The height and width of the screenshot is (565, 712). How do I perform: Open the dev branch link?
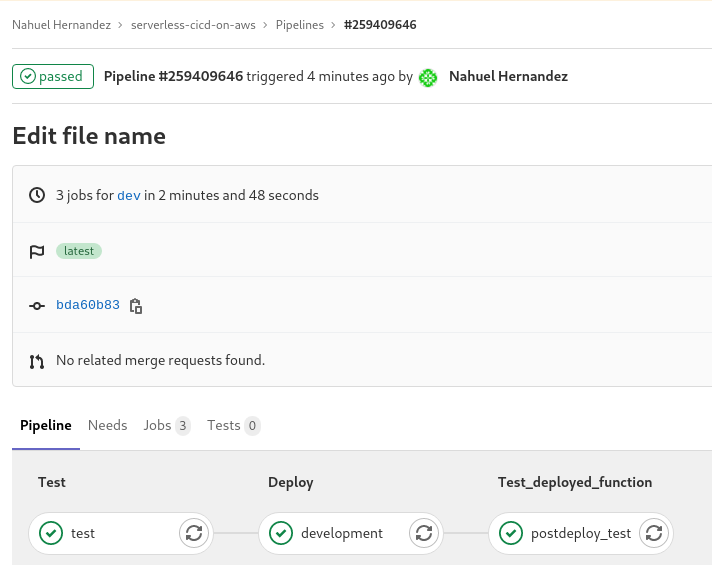click(x=129, y=196)
